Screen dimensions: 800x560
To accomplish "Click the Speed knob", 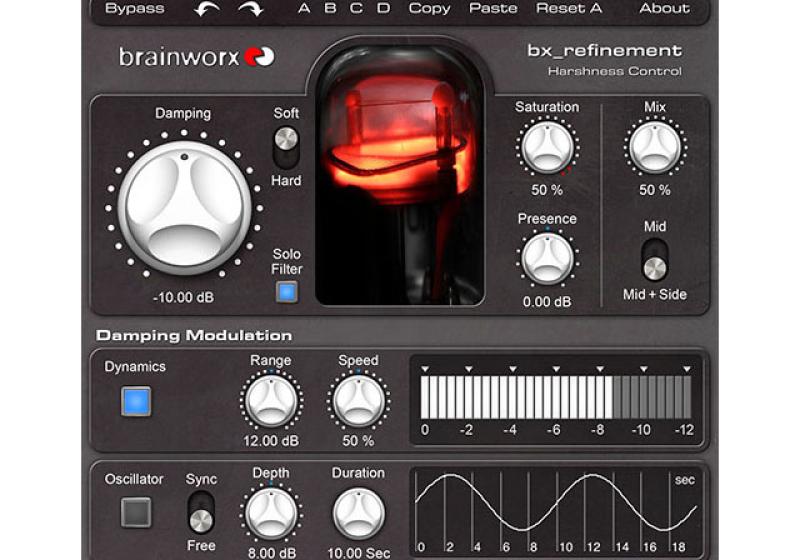I will (x=357, y=402).
